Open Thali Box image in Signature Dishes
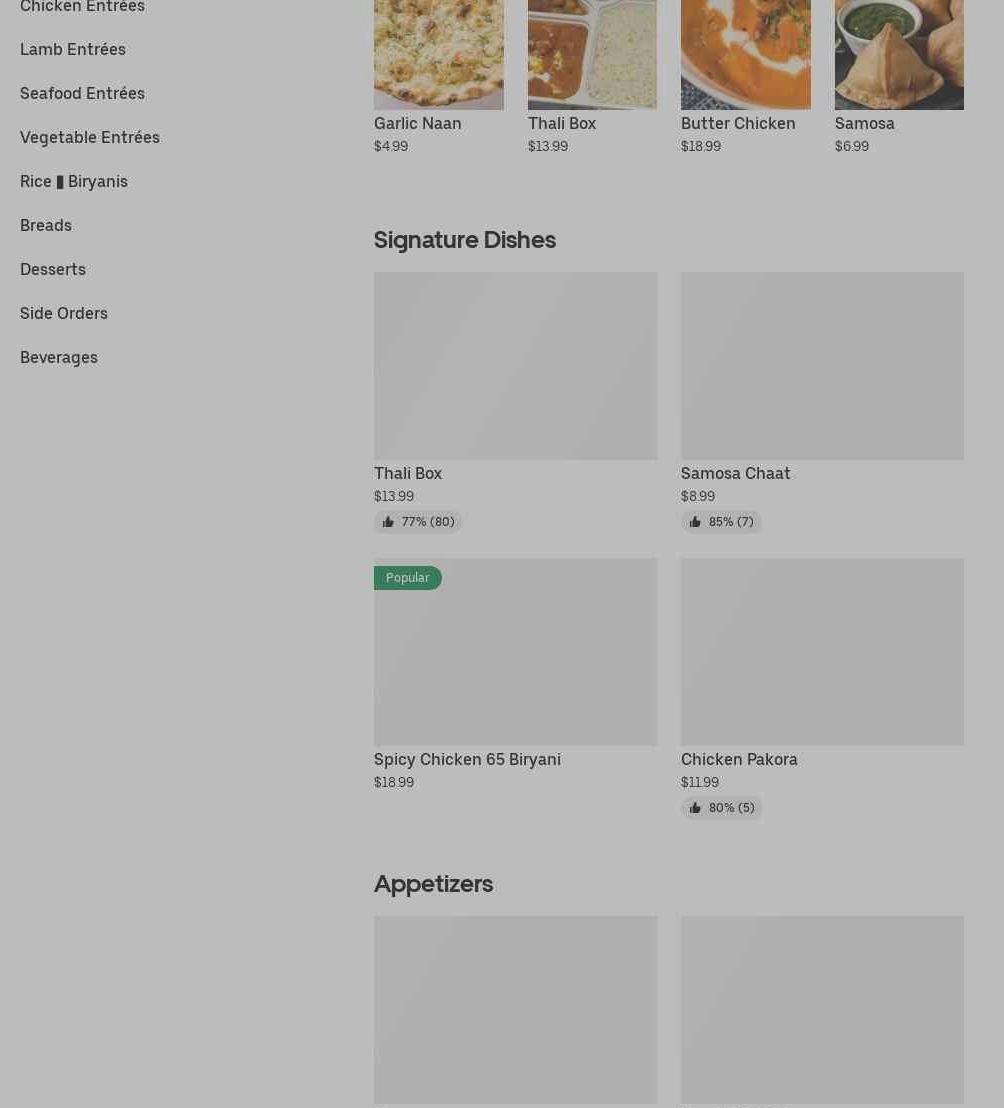This screenshot has width=1004, height=1108. [x=515, y=366]
